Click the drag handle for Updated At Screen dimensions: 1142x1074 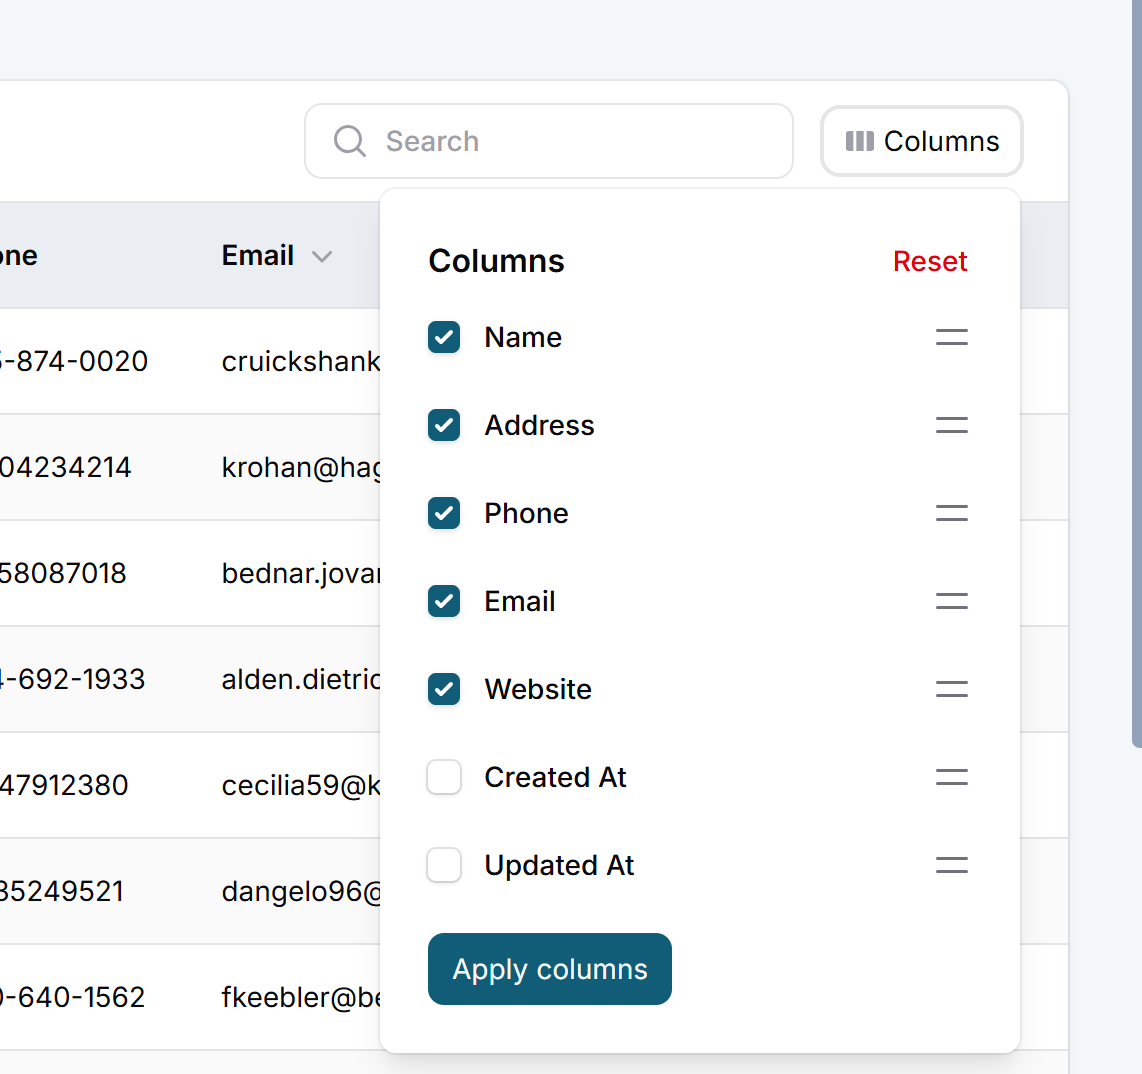[x=951, y=866]
